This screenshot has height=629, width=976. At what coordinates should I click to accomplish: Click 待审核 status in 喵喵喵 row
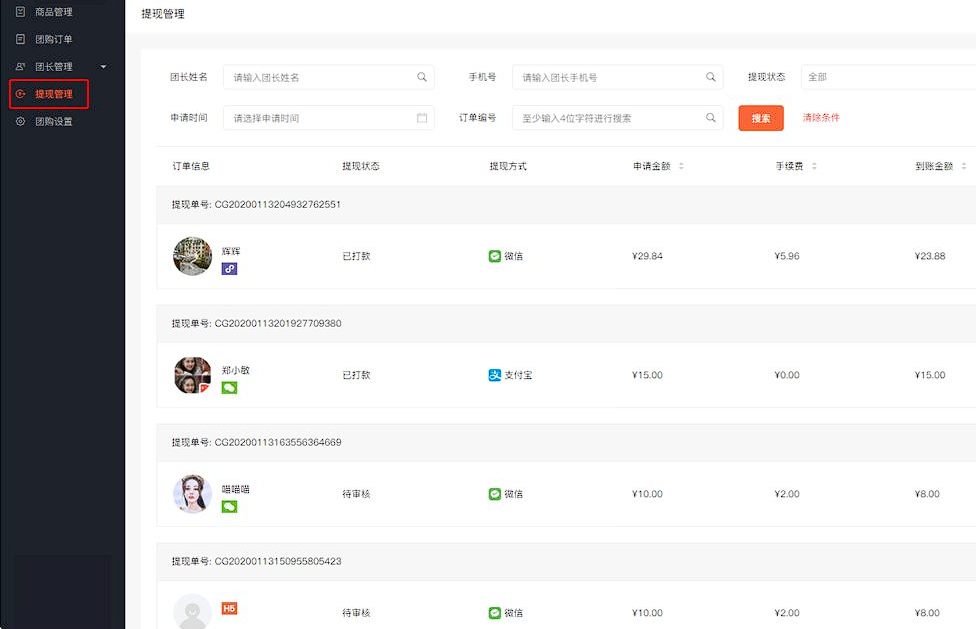356,494
